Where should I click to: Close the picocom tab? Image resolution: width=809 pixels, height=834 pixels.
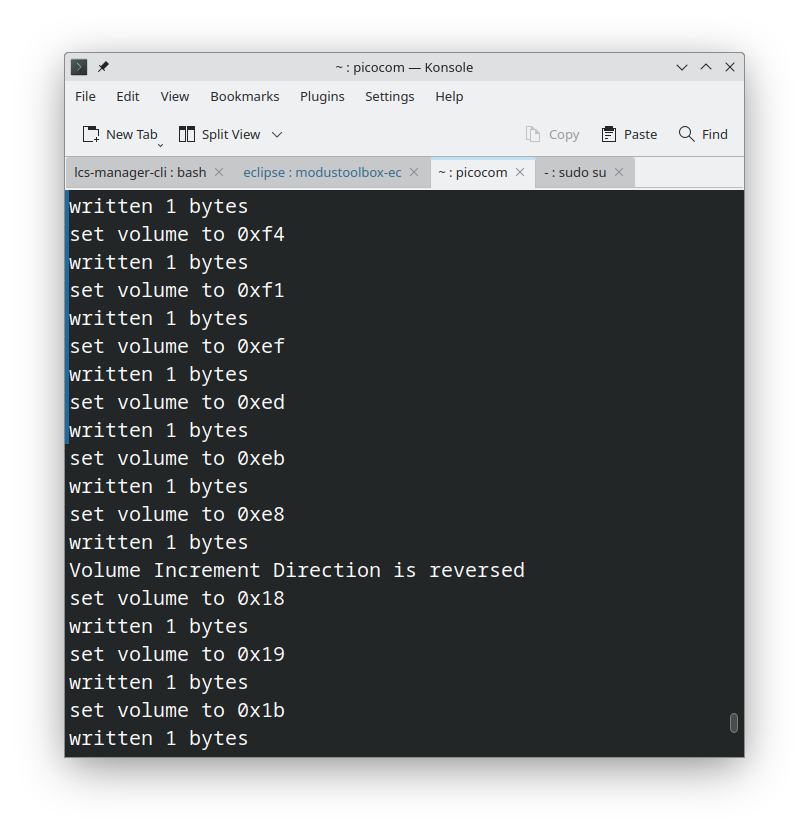click(x=520, y=172)
